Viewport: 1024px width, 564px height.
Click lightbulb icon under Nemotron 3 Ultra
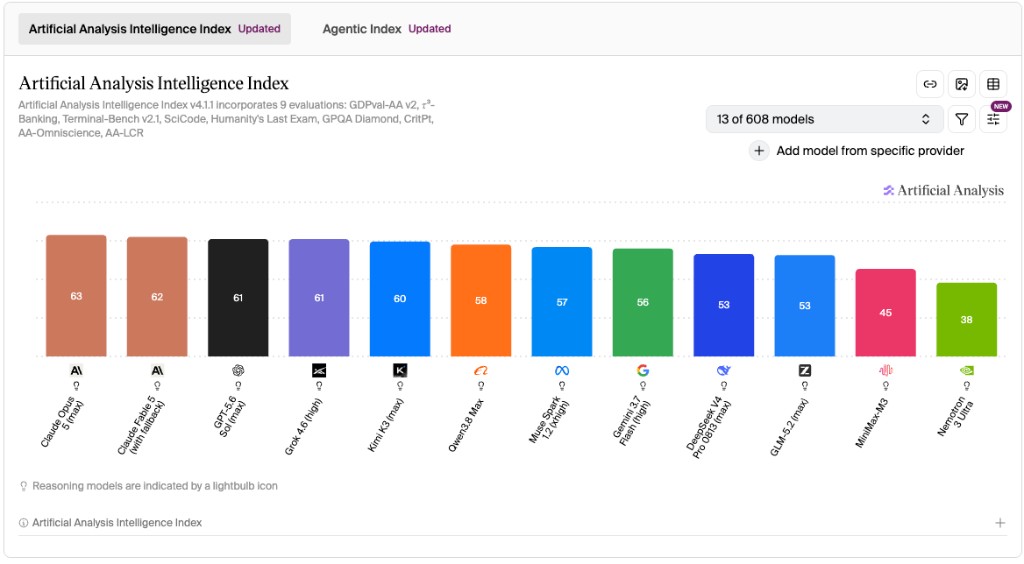coord(967,386)
